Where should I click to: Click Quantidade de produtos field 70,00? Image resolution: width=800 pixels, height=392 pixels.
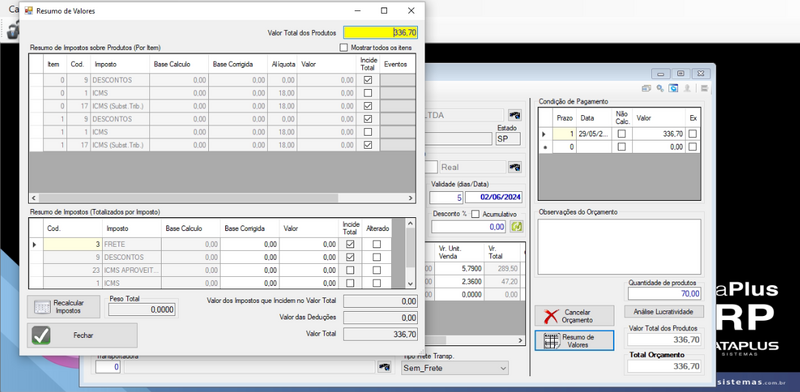point(664,293)
